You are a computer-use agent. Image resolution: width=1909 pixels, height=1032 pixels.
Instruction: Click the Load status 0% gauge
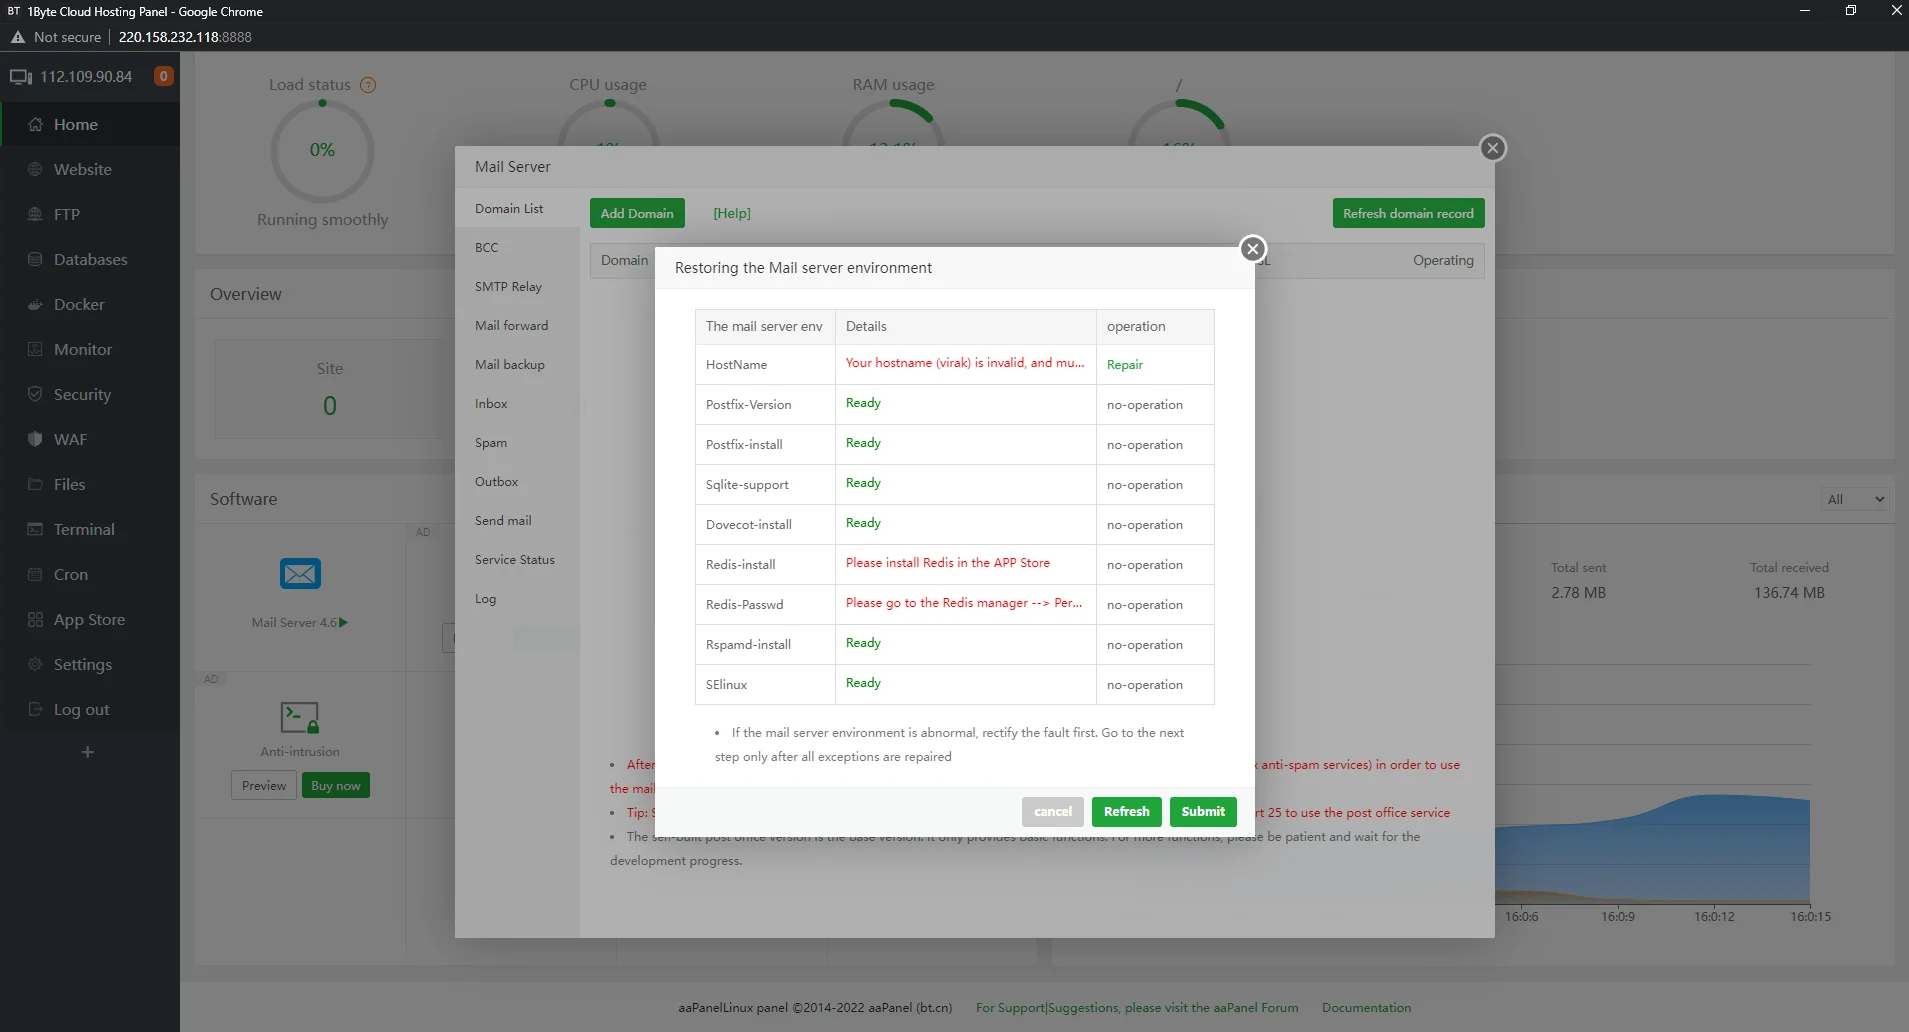click(x=322, y=151)
